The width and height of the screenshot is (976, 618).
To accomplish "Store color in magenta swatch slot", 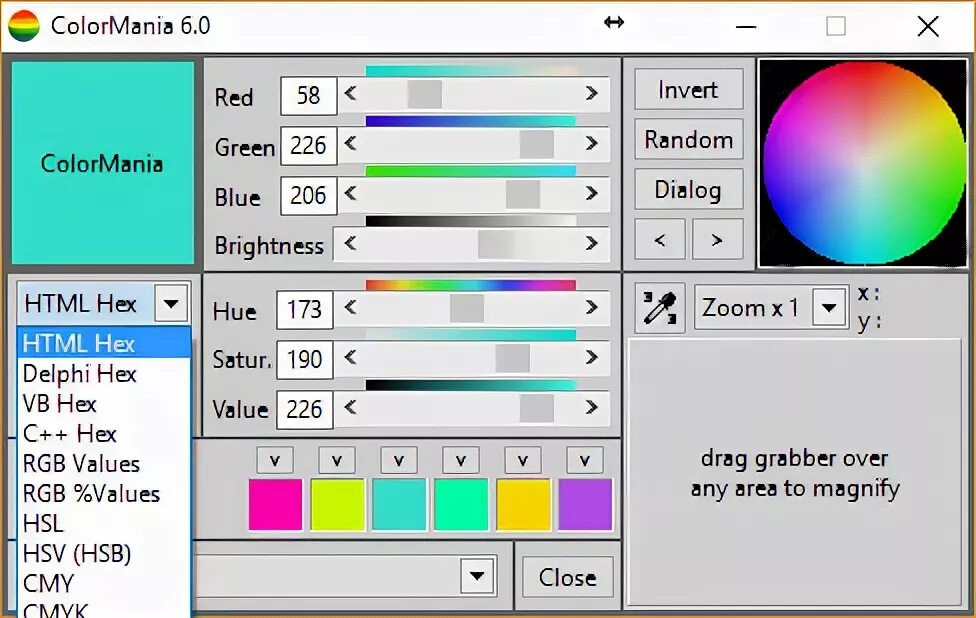I will [x=275, y=461].
